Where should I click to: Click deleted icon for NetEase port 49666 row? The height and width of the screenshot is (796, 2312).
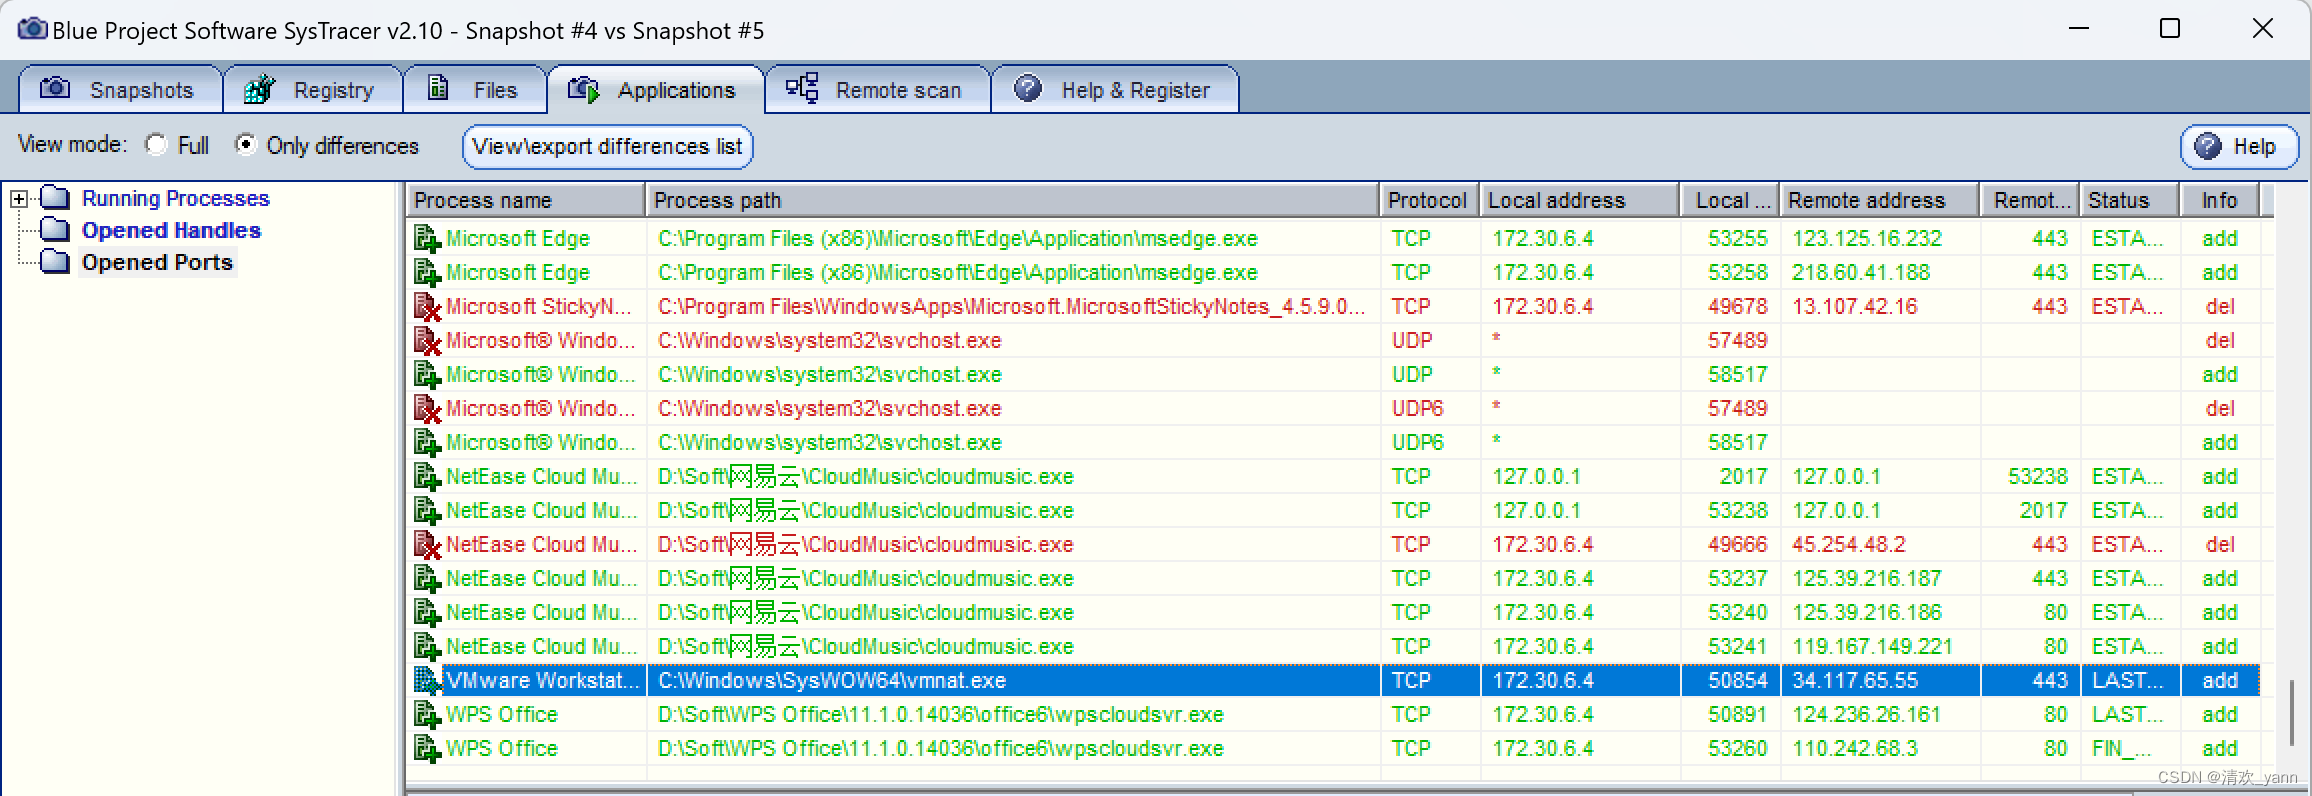(x=428, y=545)
